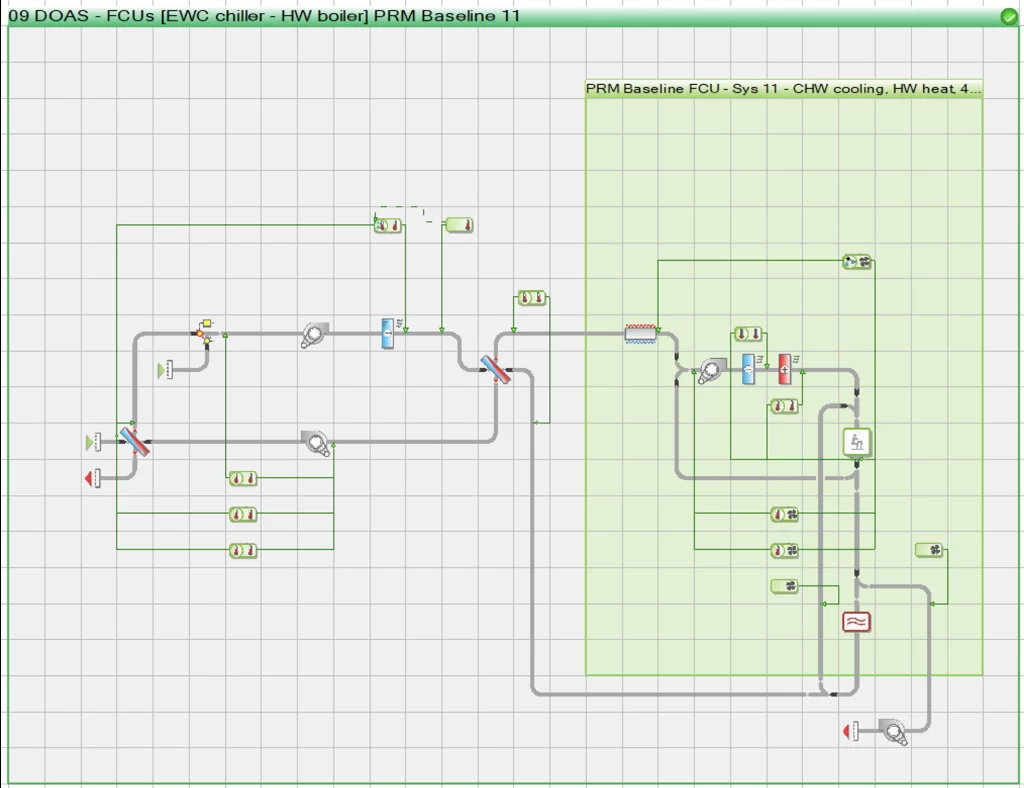
Task: Open the controller with the dashed link above the cooling coil
Action: 388,226
